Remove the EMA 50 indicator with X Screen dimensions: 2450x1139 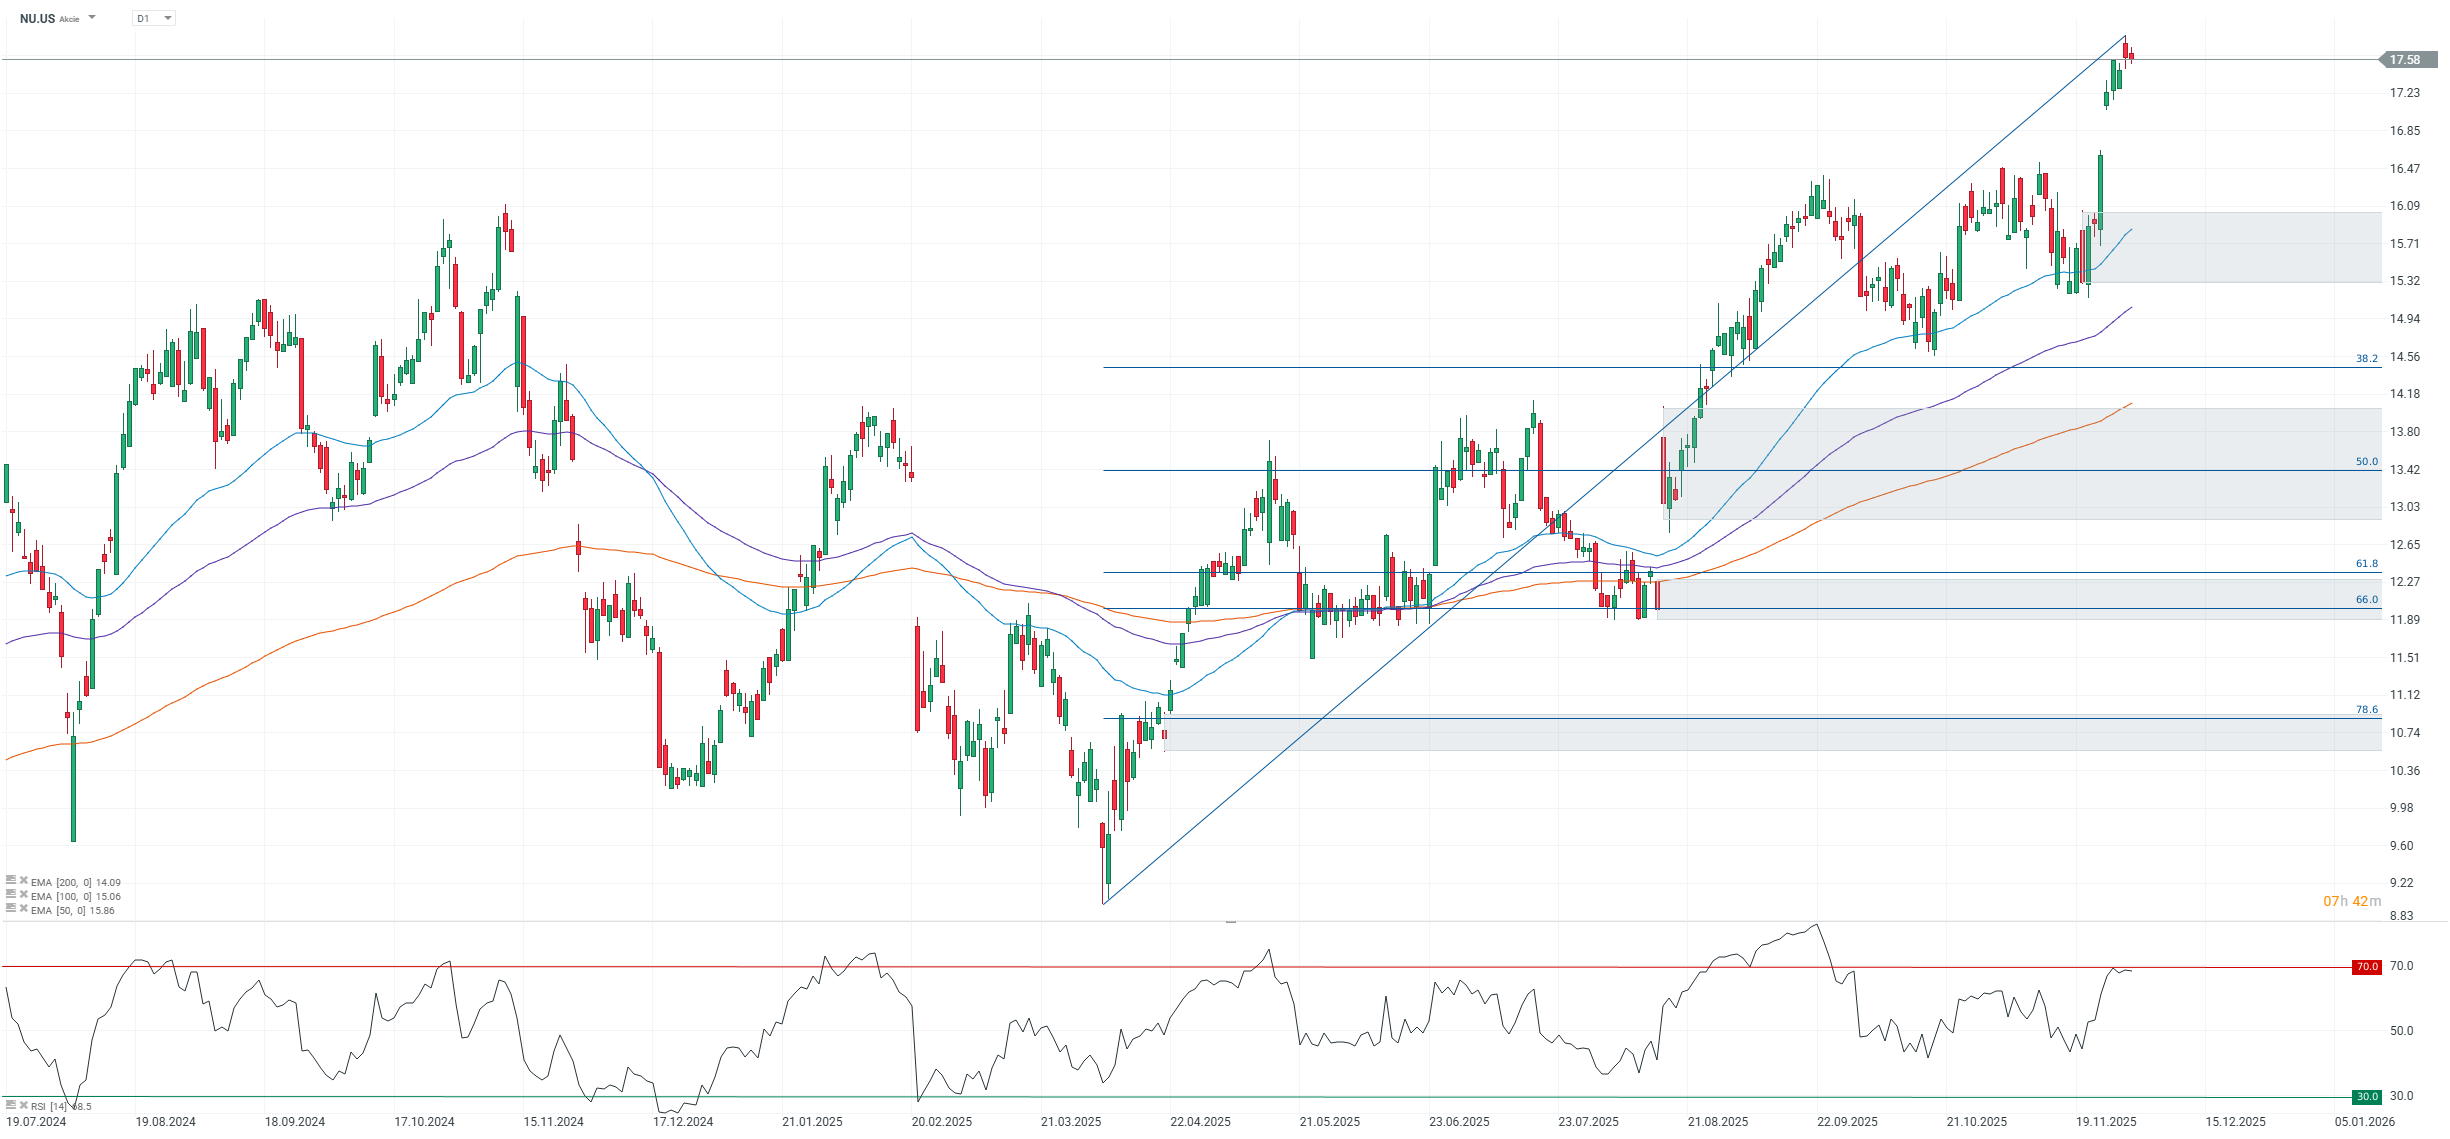click(x=23, y=909)
